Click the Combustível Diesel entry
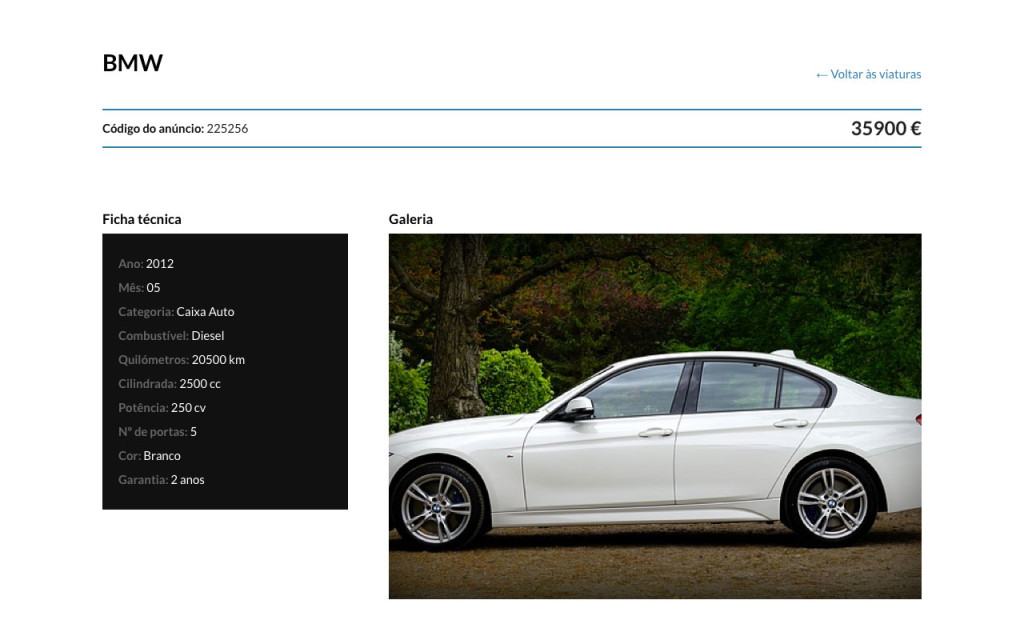1024x640 pixels. point(171,336)
